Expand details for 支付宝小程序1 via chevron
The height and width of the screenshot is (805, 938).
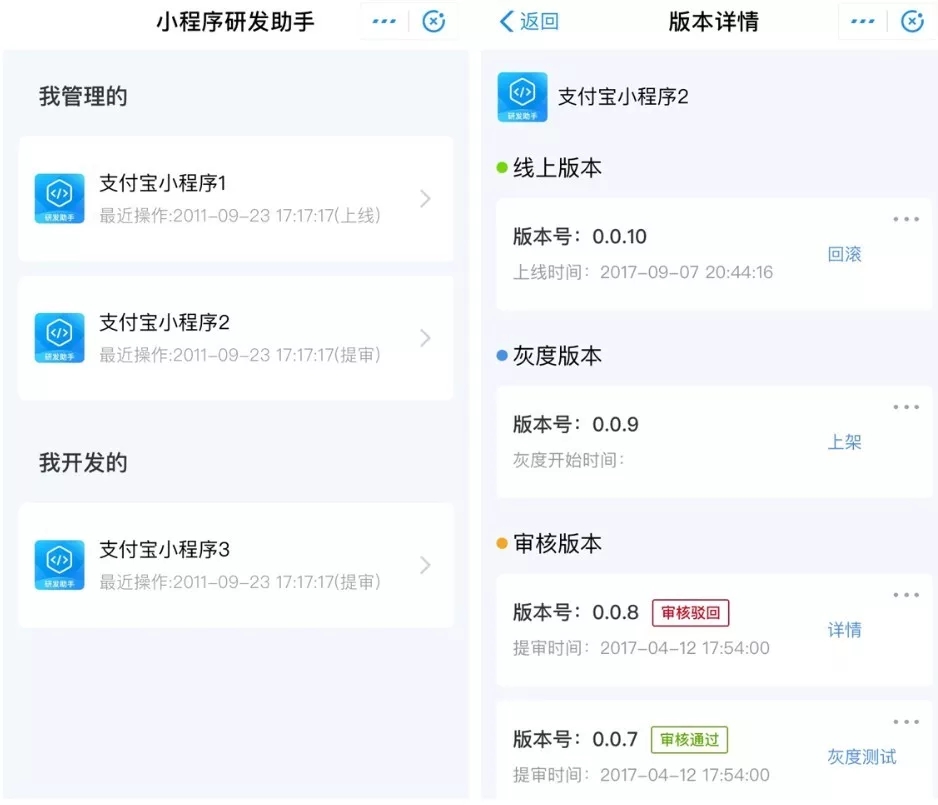click(426, 199)
